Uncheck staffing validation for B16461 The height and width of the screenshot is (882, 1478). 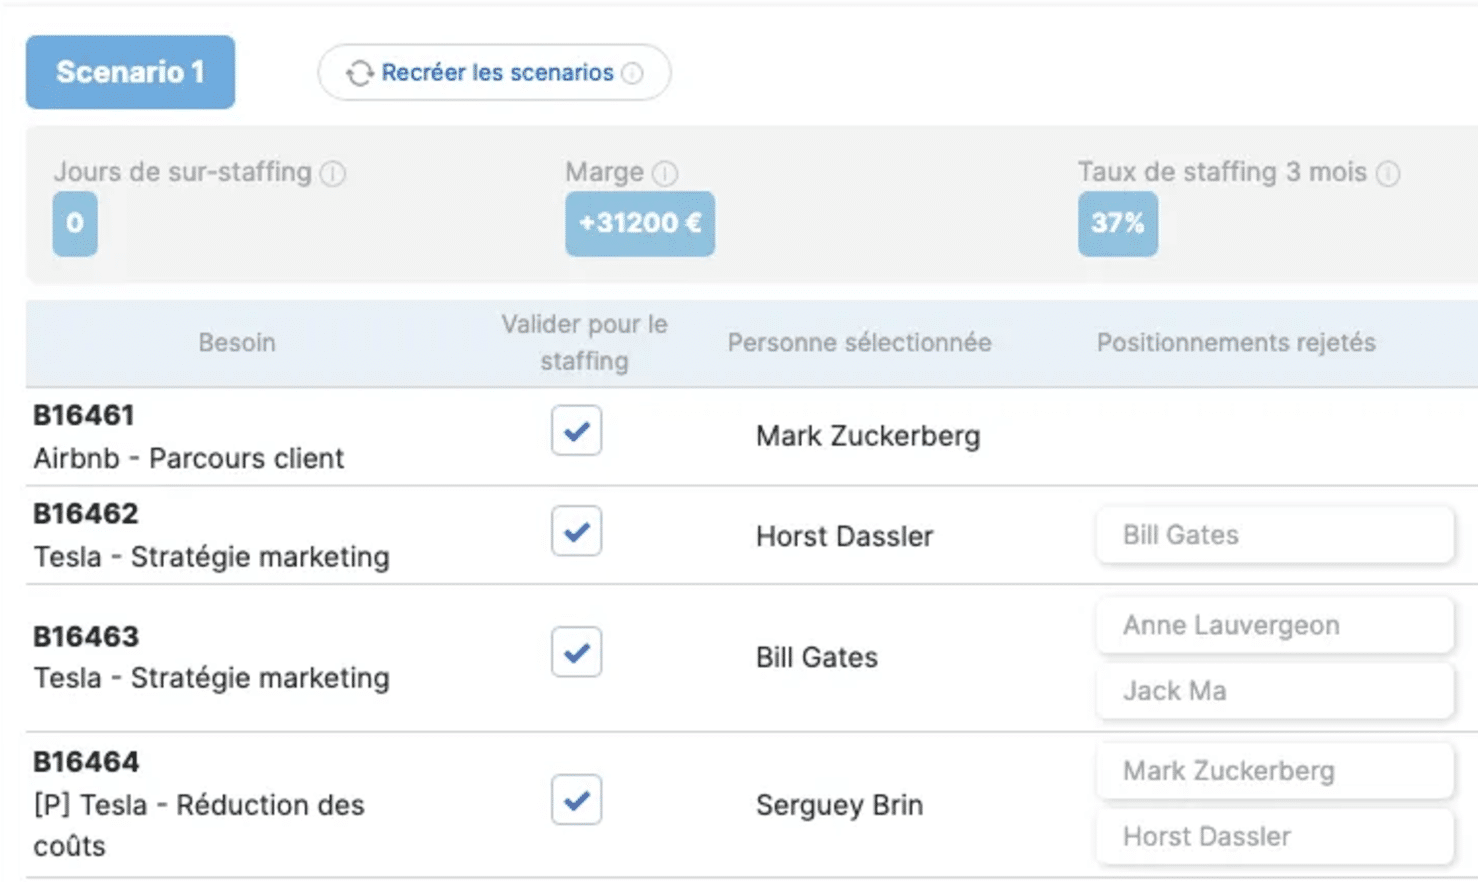[576, 431]
